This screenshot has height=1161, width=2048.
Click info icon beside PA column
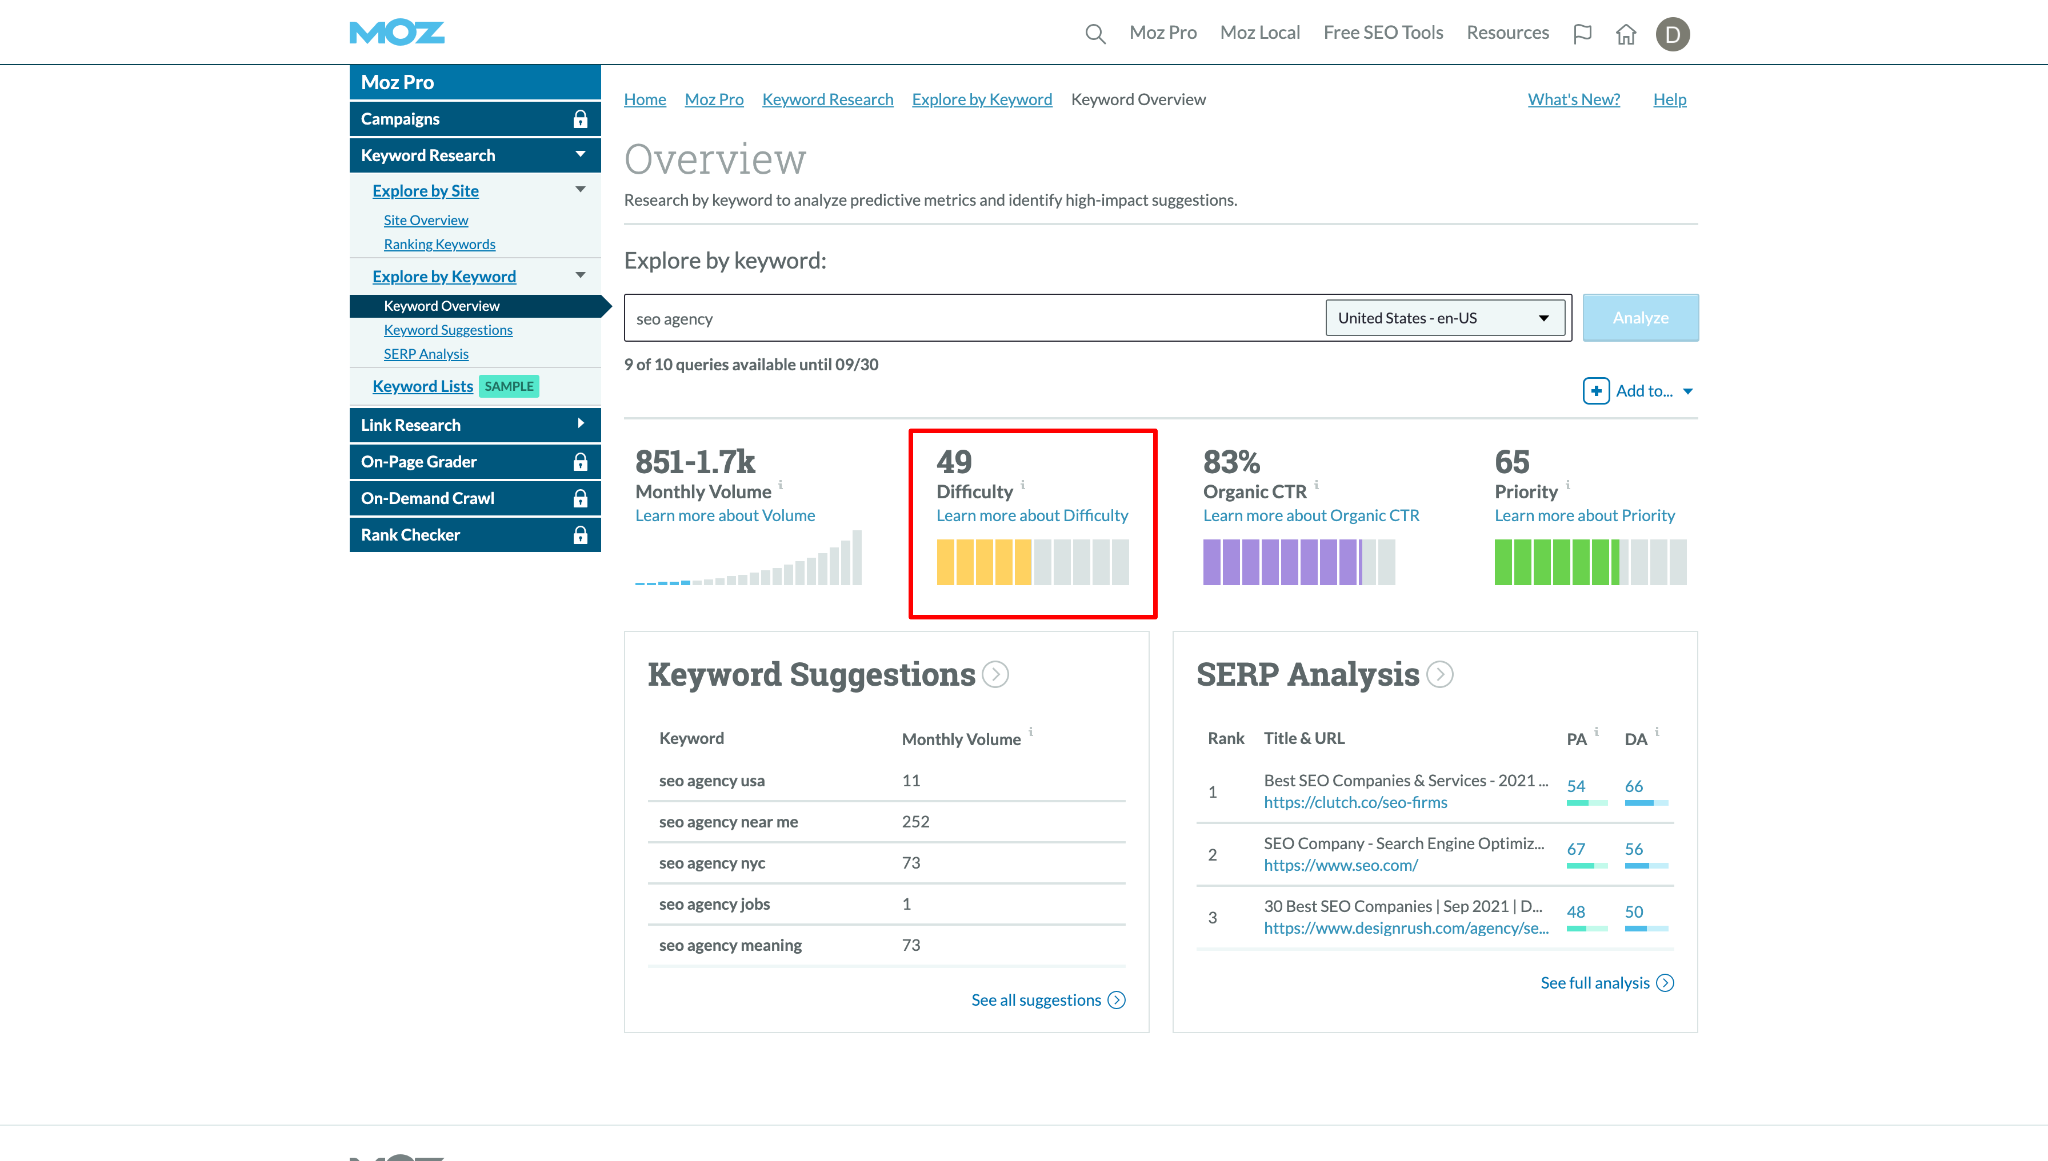point(1597,732)
